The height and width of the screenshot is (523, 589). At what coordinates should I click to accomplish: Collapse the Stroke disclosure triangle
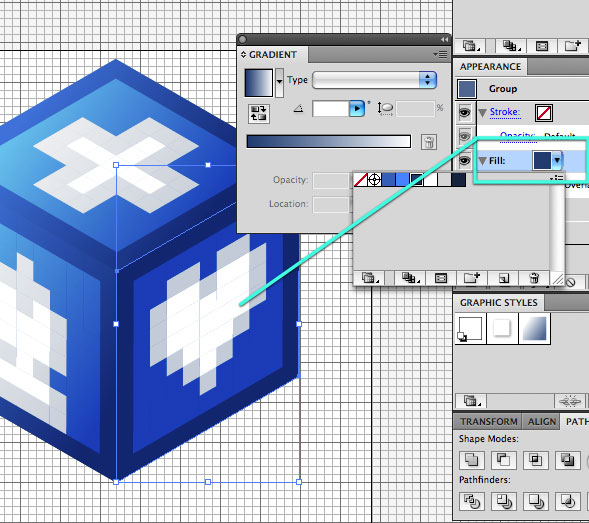(x=483, y=112)
